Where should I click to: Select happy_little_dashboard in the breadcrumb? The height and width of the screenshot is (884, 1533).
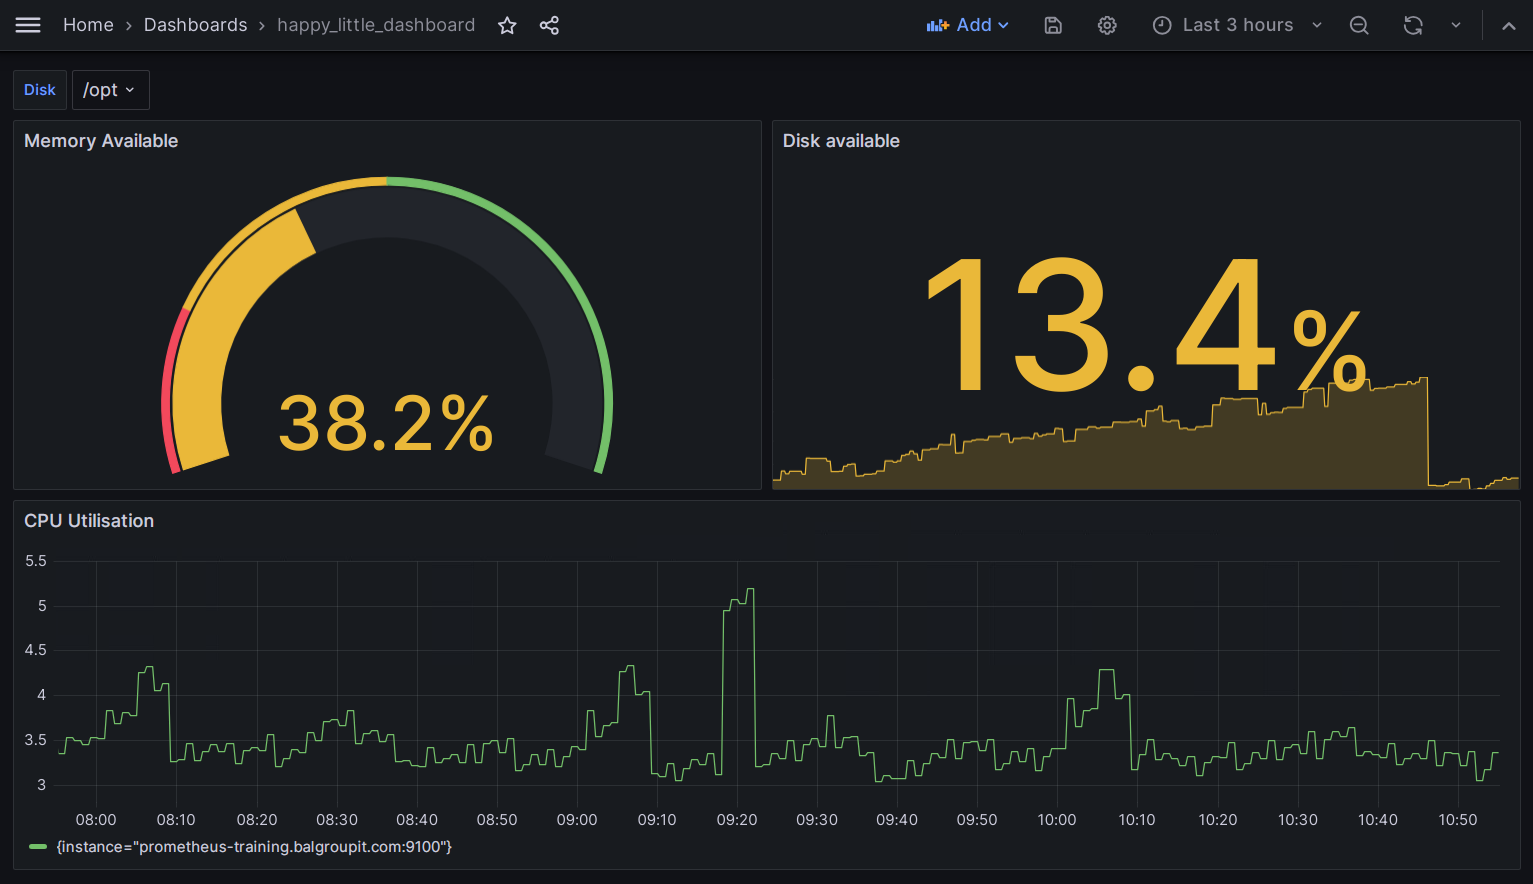coord(376,25)
